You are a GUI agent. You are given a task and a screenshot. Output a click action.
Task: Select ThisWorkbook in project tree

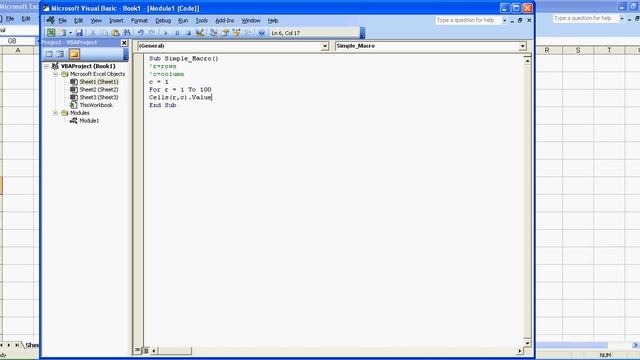point(96,105)
